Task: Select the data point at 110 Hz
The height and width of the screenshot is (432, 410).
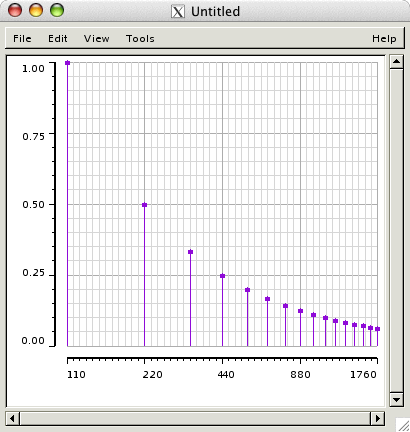Action: pos(67,63)
